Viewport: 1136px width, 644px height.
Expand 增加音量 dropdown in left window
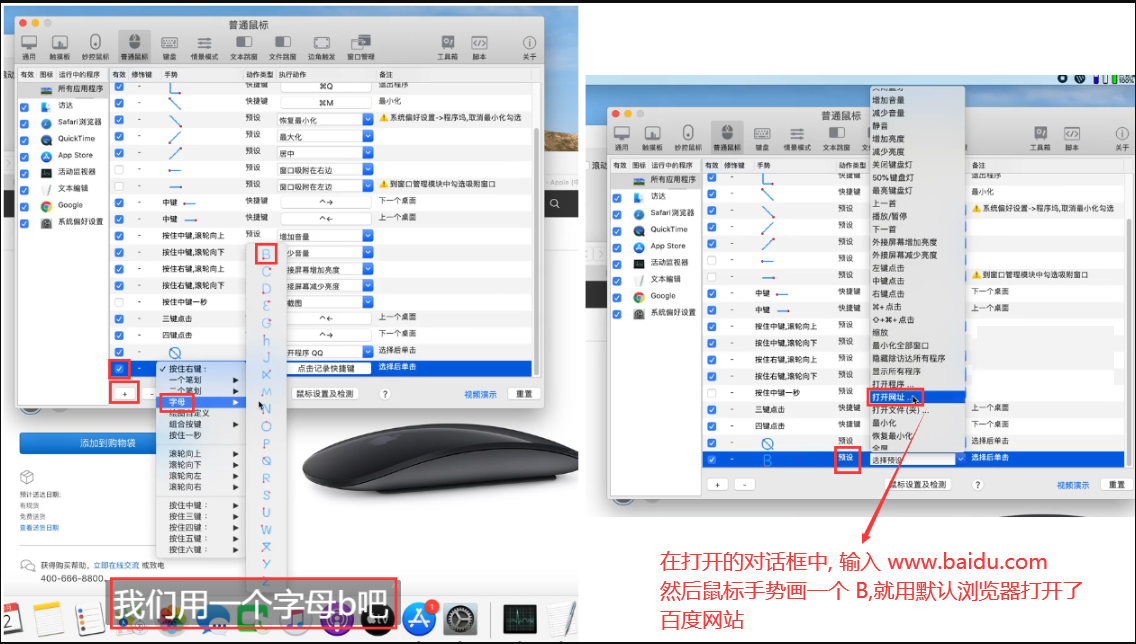[x=368, y=236]
